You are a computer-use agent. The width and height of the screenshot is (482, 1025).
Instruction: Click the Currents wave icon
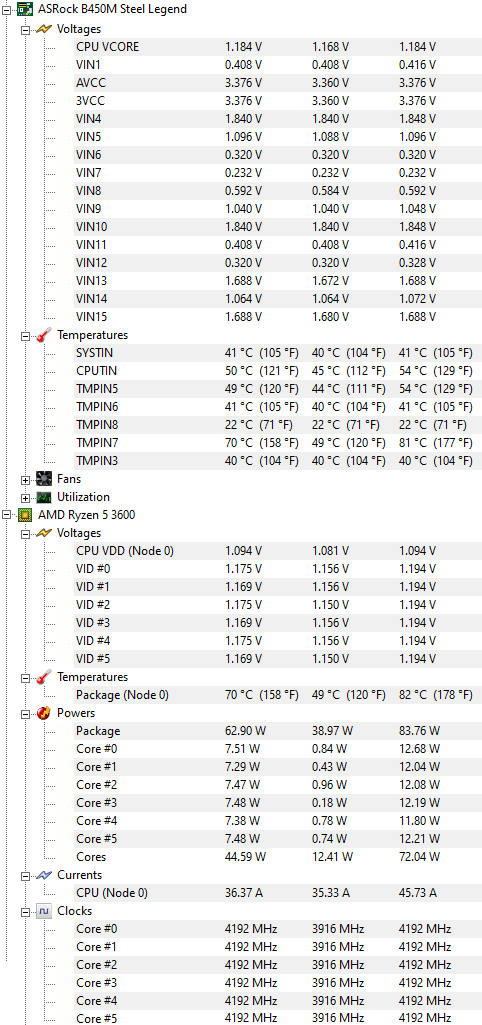click(x=44, y=875)
